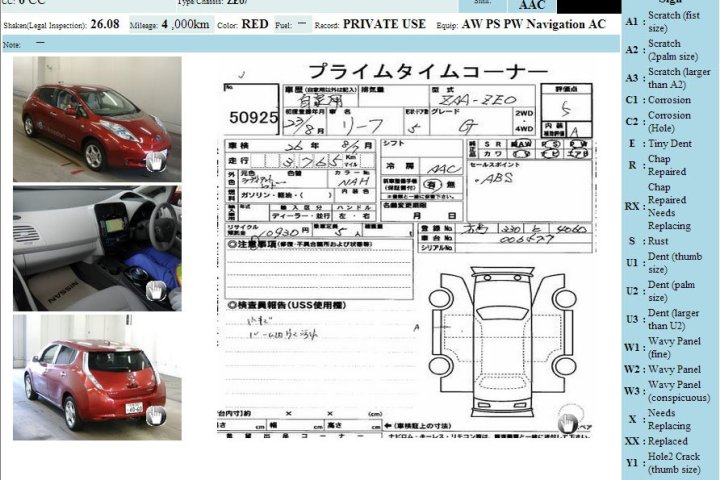The image size is (720, 480).
Task: Click legend entry U1 Dent thumb size
Action: [664, 263]
